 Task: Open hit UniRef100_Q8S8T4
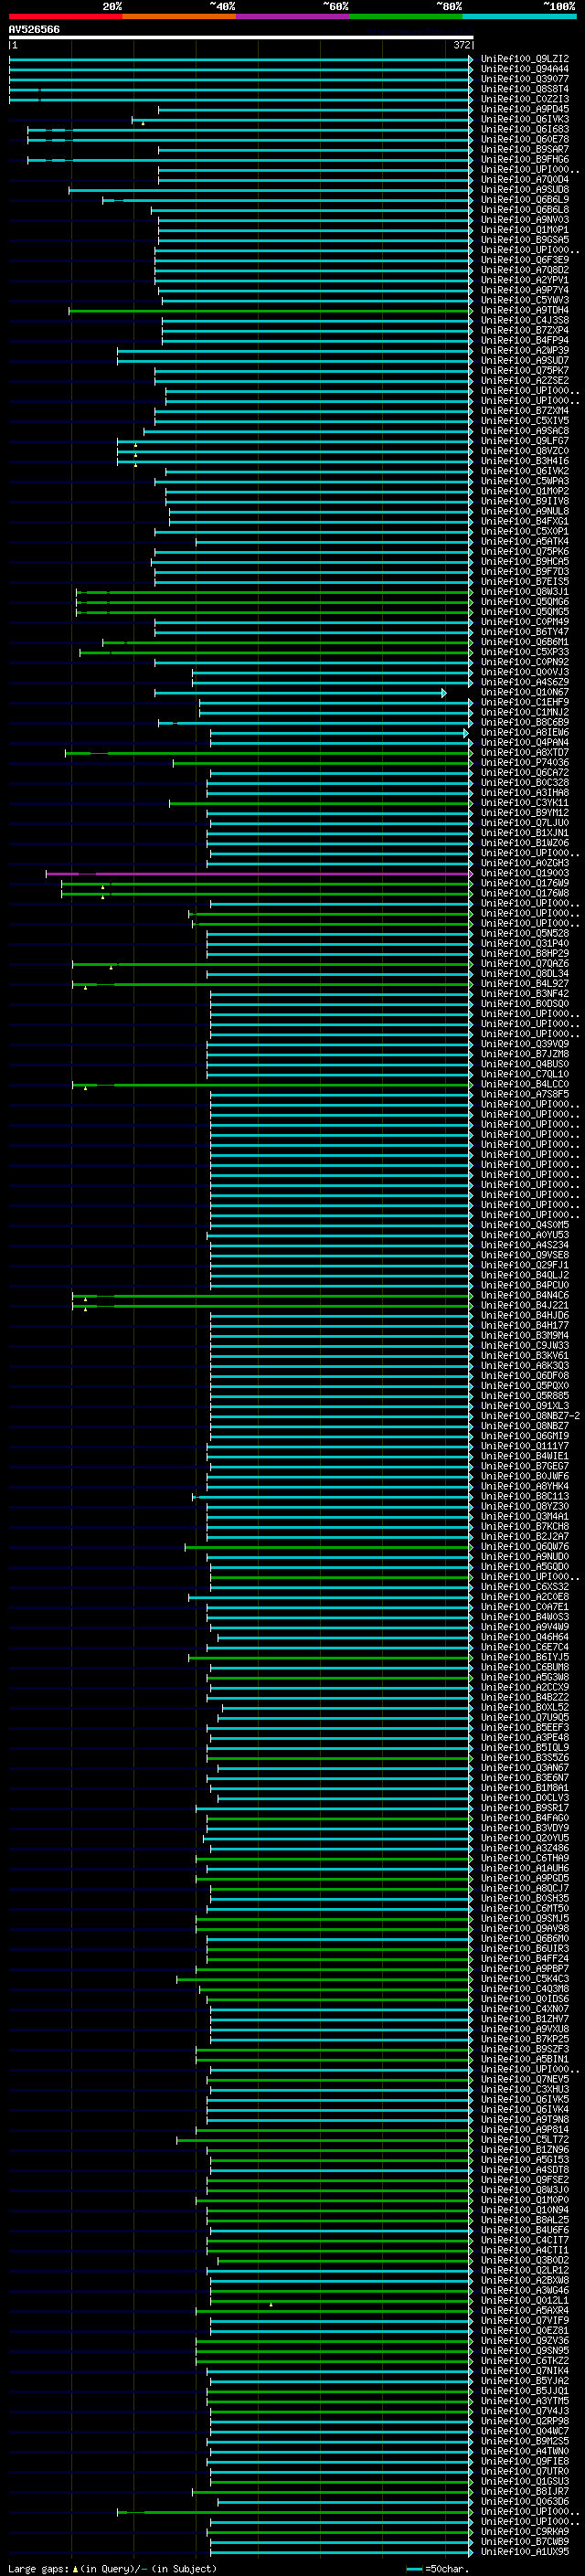point(524,89)
